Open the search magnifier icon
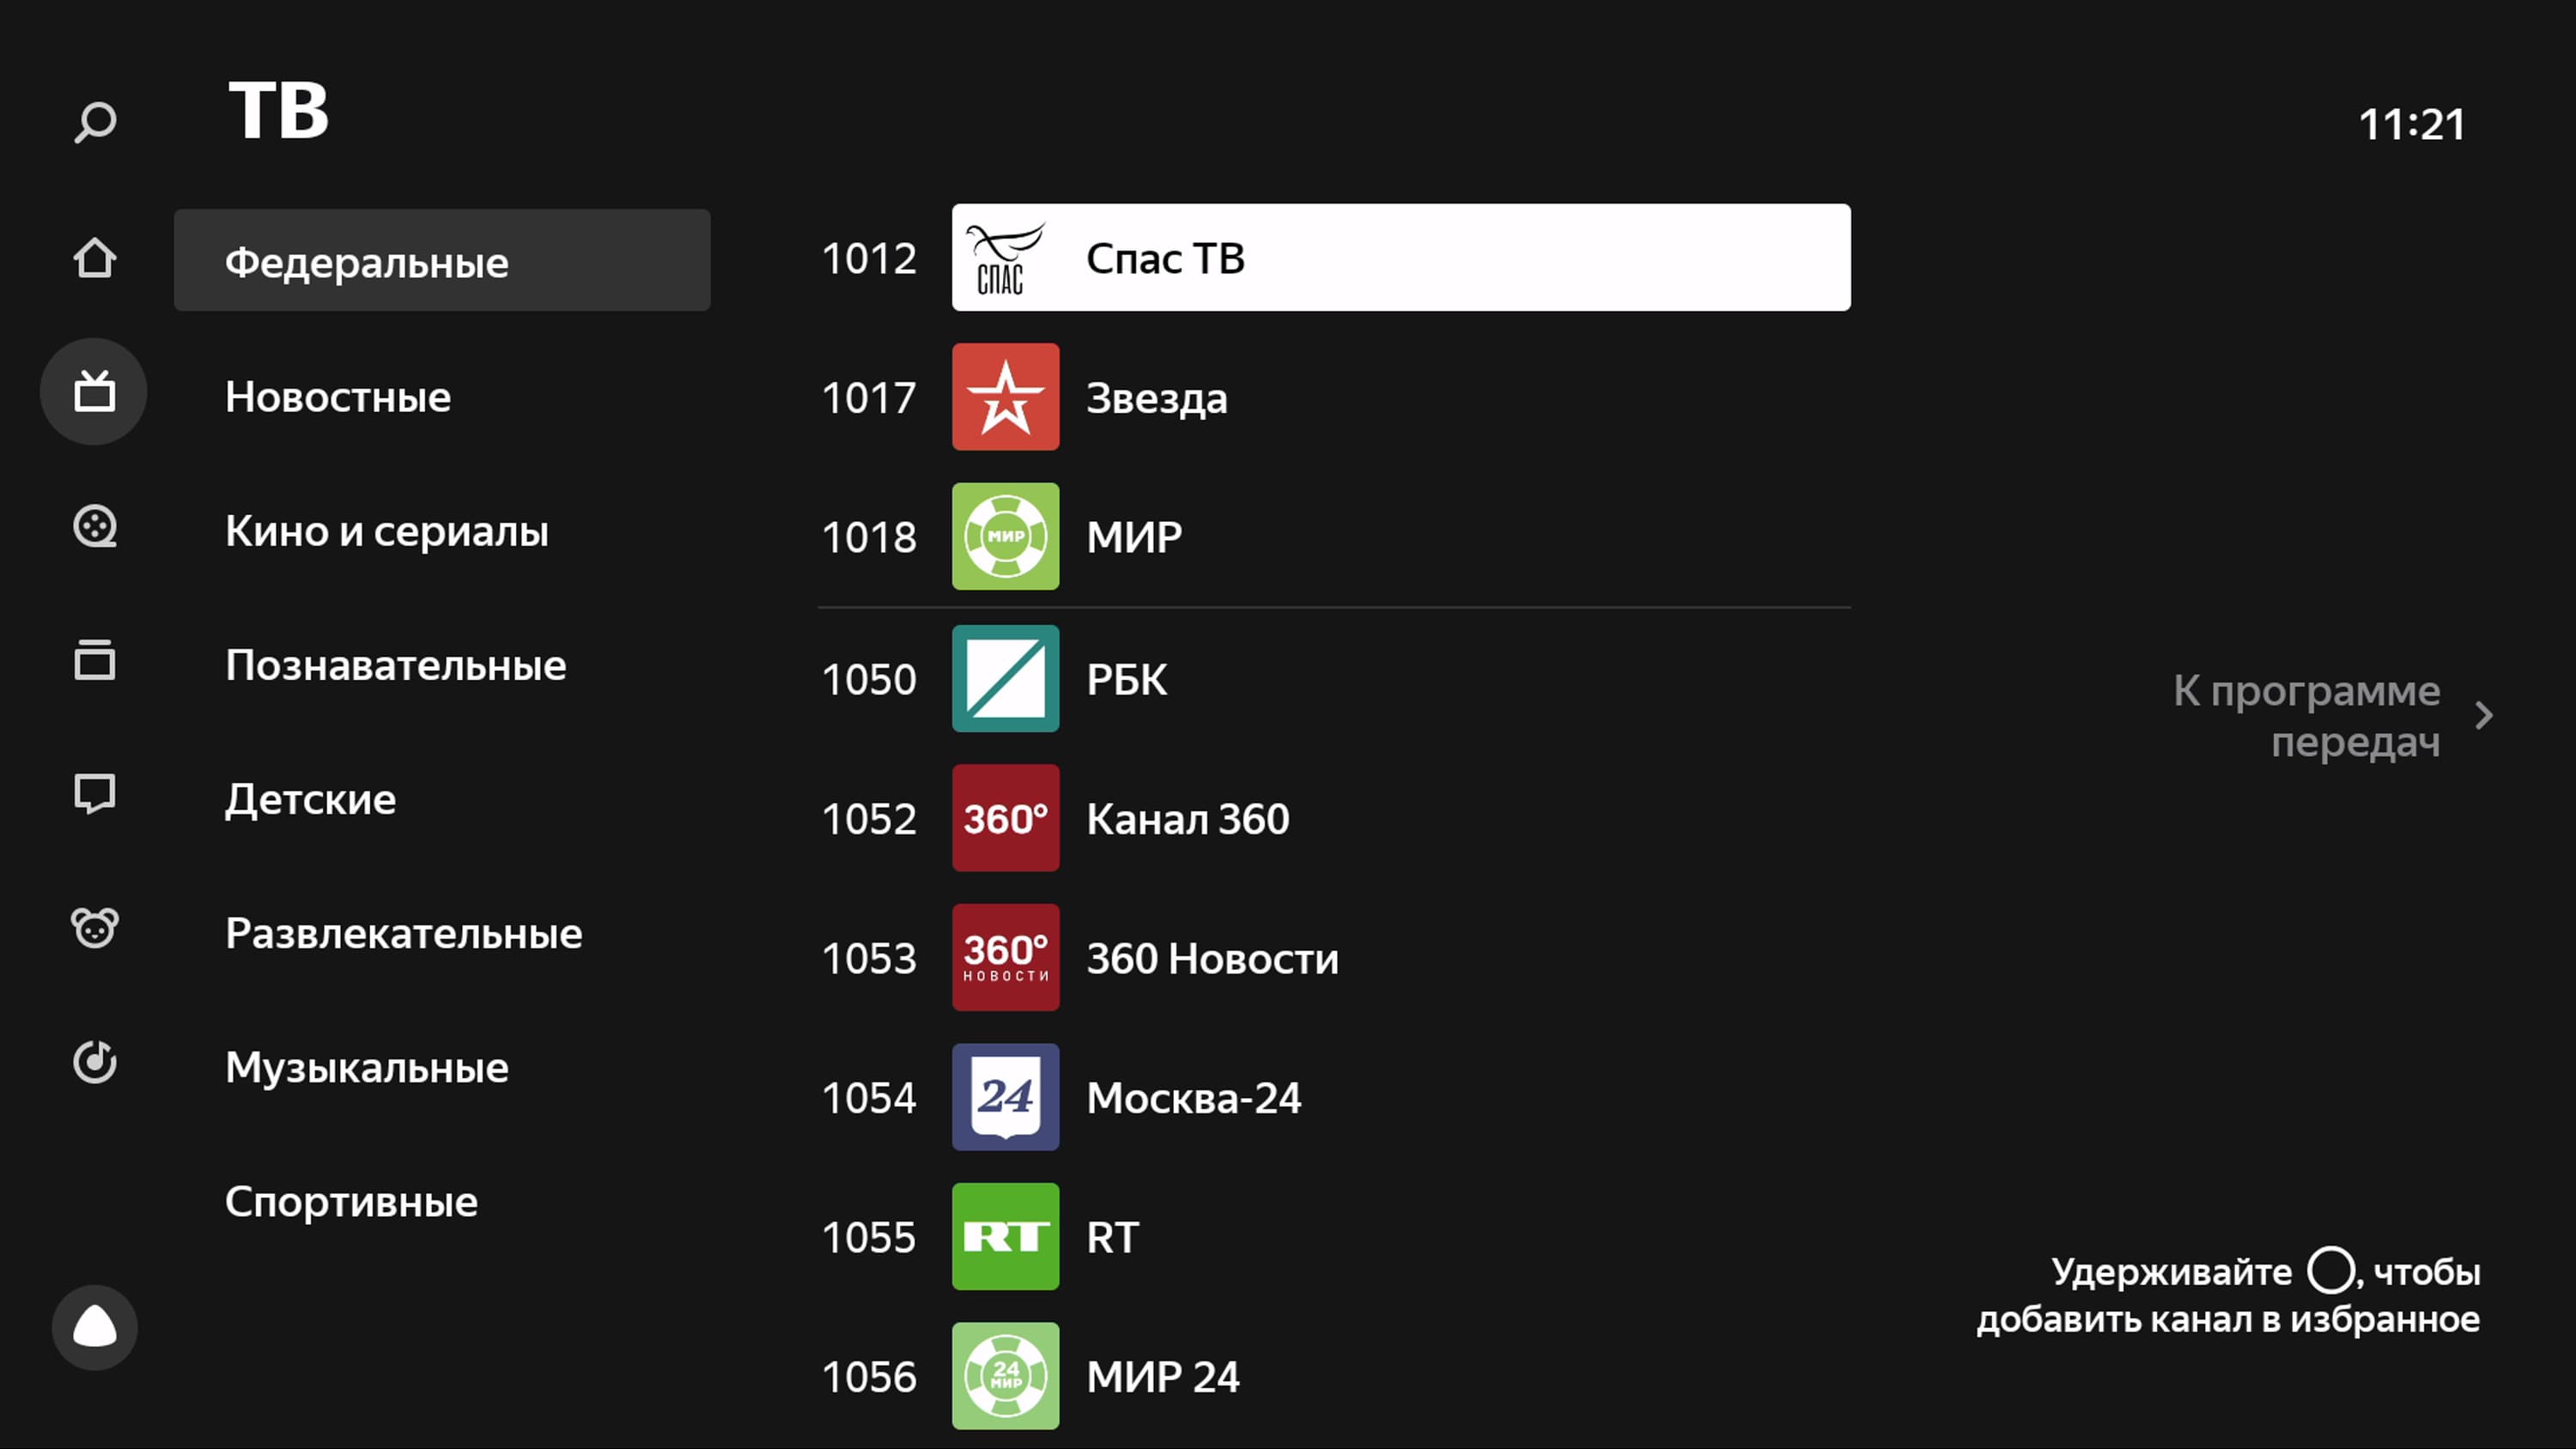Screen dimensions: 2576x1449 (x=95, y=124)
